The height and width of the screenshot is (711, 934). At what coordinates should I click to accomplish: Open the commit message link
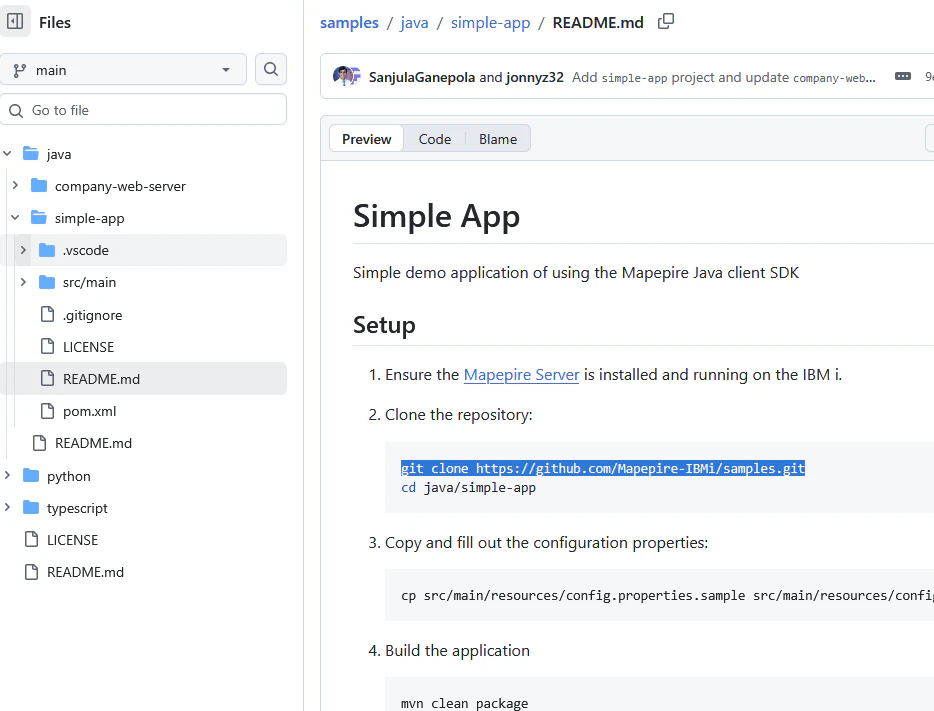[x=724, y=77]
